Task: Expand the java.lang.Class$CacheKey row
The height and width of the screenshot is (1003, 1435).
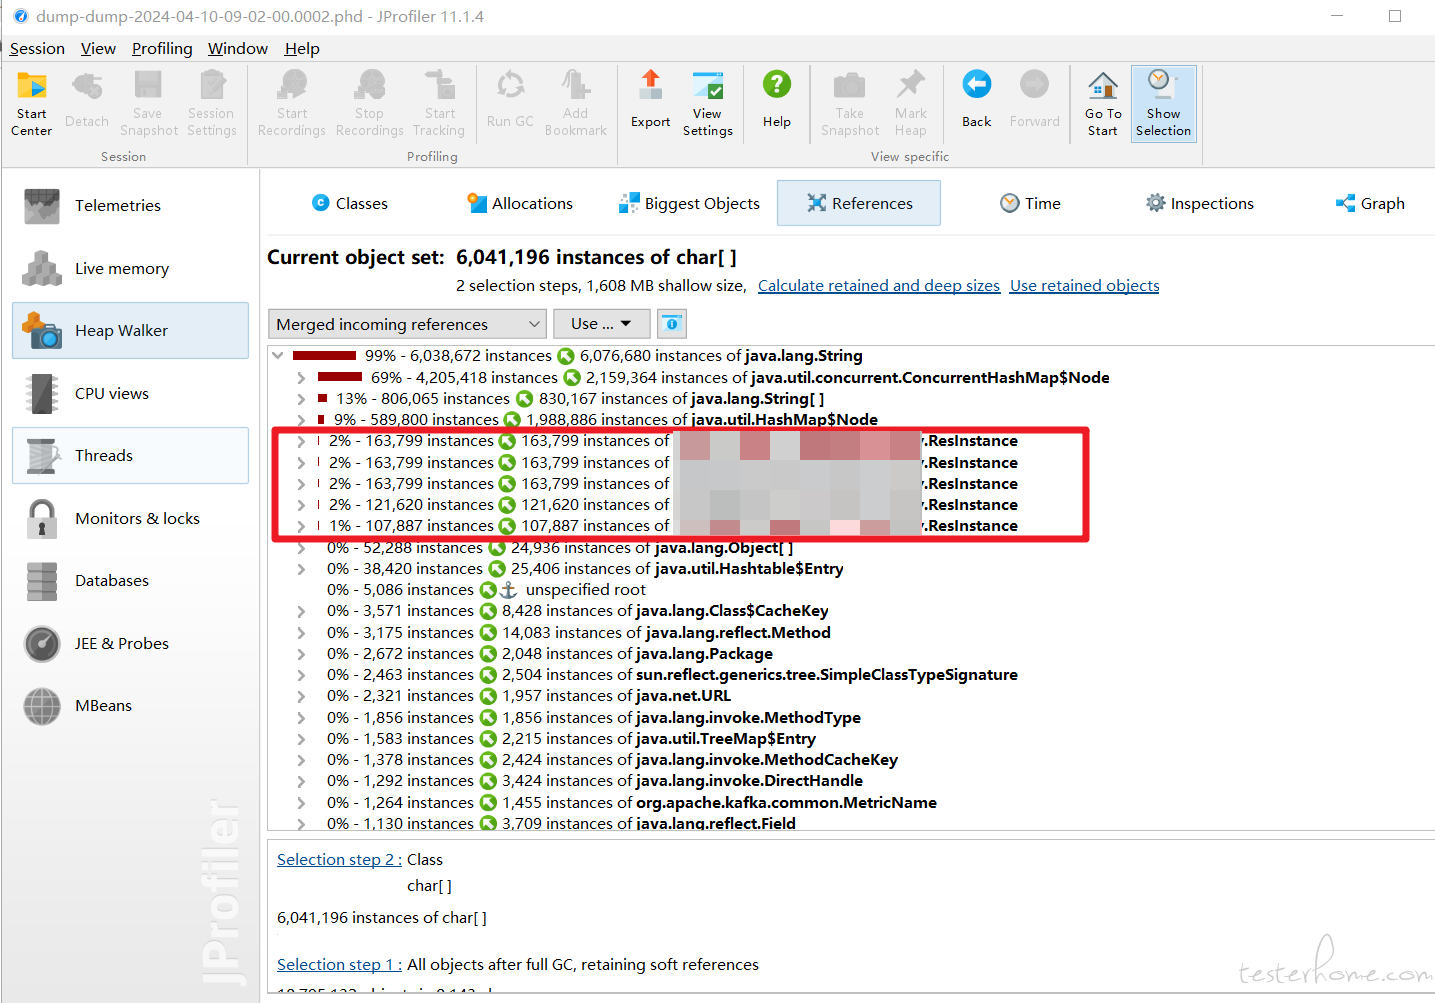Action: [301, 610]
